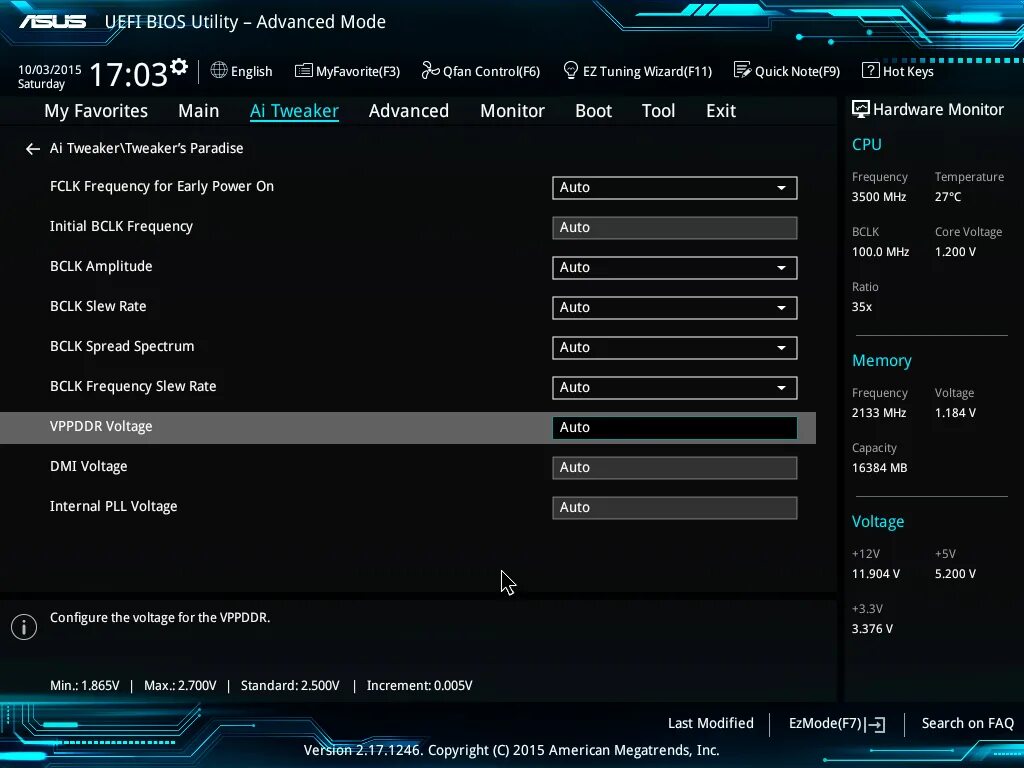Click the 17:03 clock display
The height and width of the screenshot is (768, 1024).
(129, 74)
